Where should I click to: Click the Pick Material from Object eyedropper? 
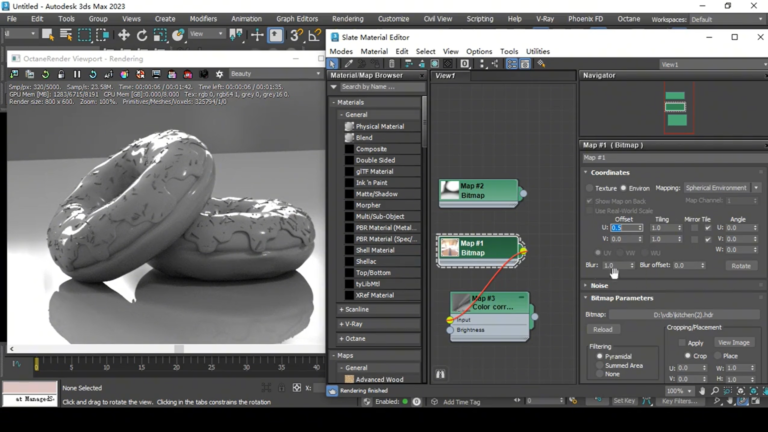click(348, 64)
